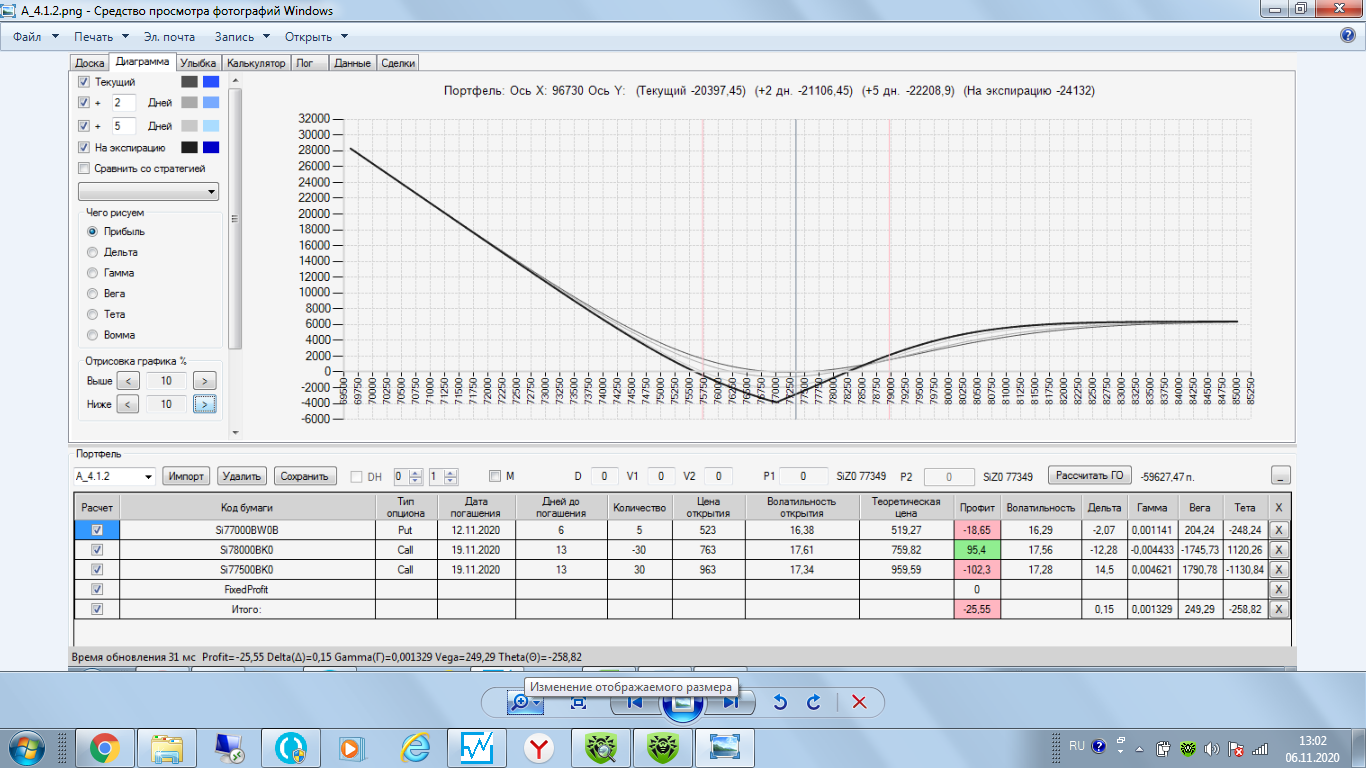Click the Рассчитать ГО button
Image resolution: width=1366 pixels, height=768 pixels.
pos(1089,475)
